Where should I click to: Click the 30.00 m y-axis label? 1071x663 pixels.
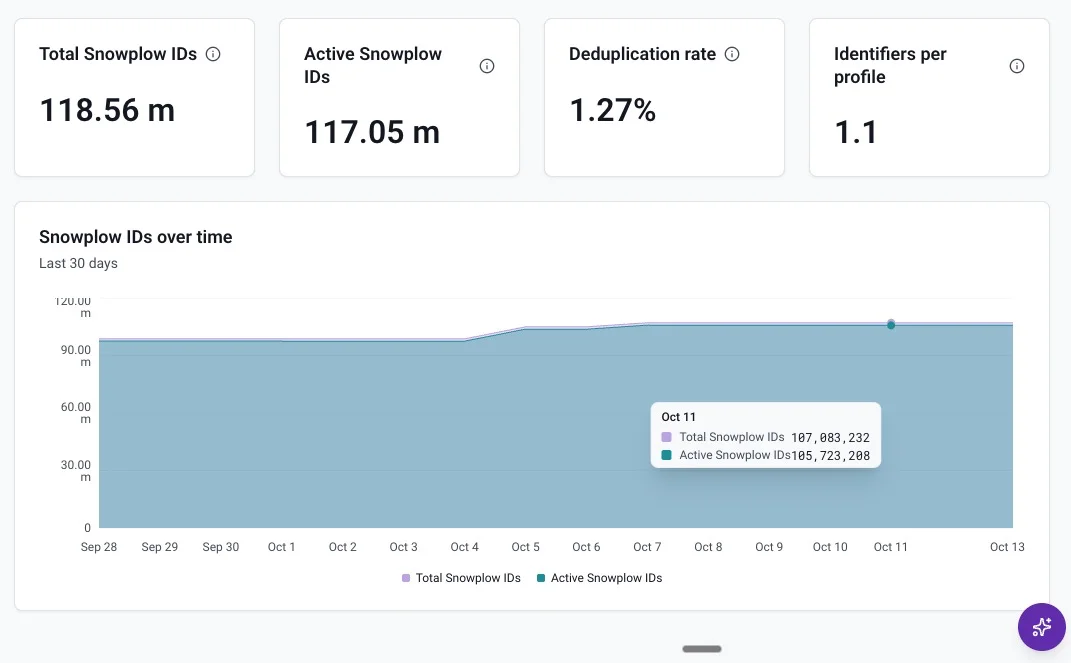coord(76,470)
